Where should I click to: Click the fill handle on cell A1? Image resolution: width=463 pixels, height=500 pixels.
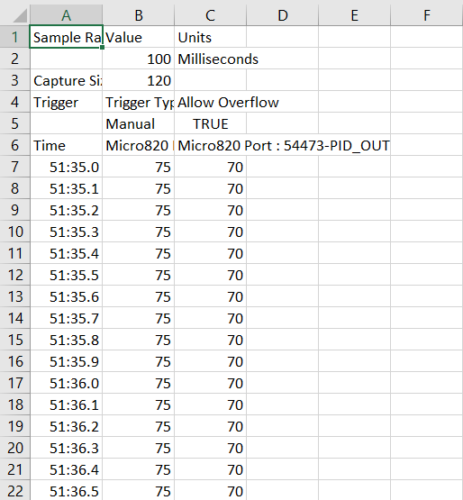click(102, 47)
